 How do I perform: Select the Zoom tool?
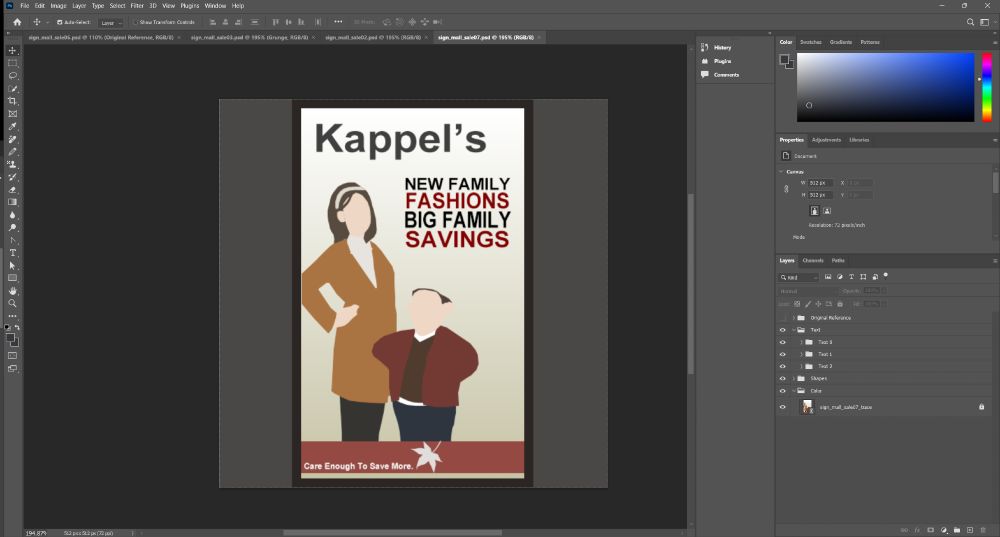[x=12, y=304]
